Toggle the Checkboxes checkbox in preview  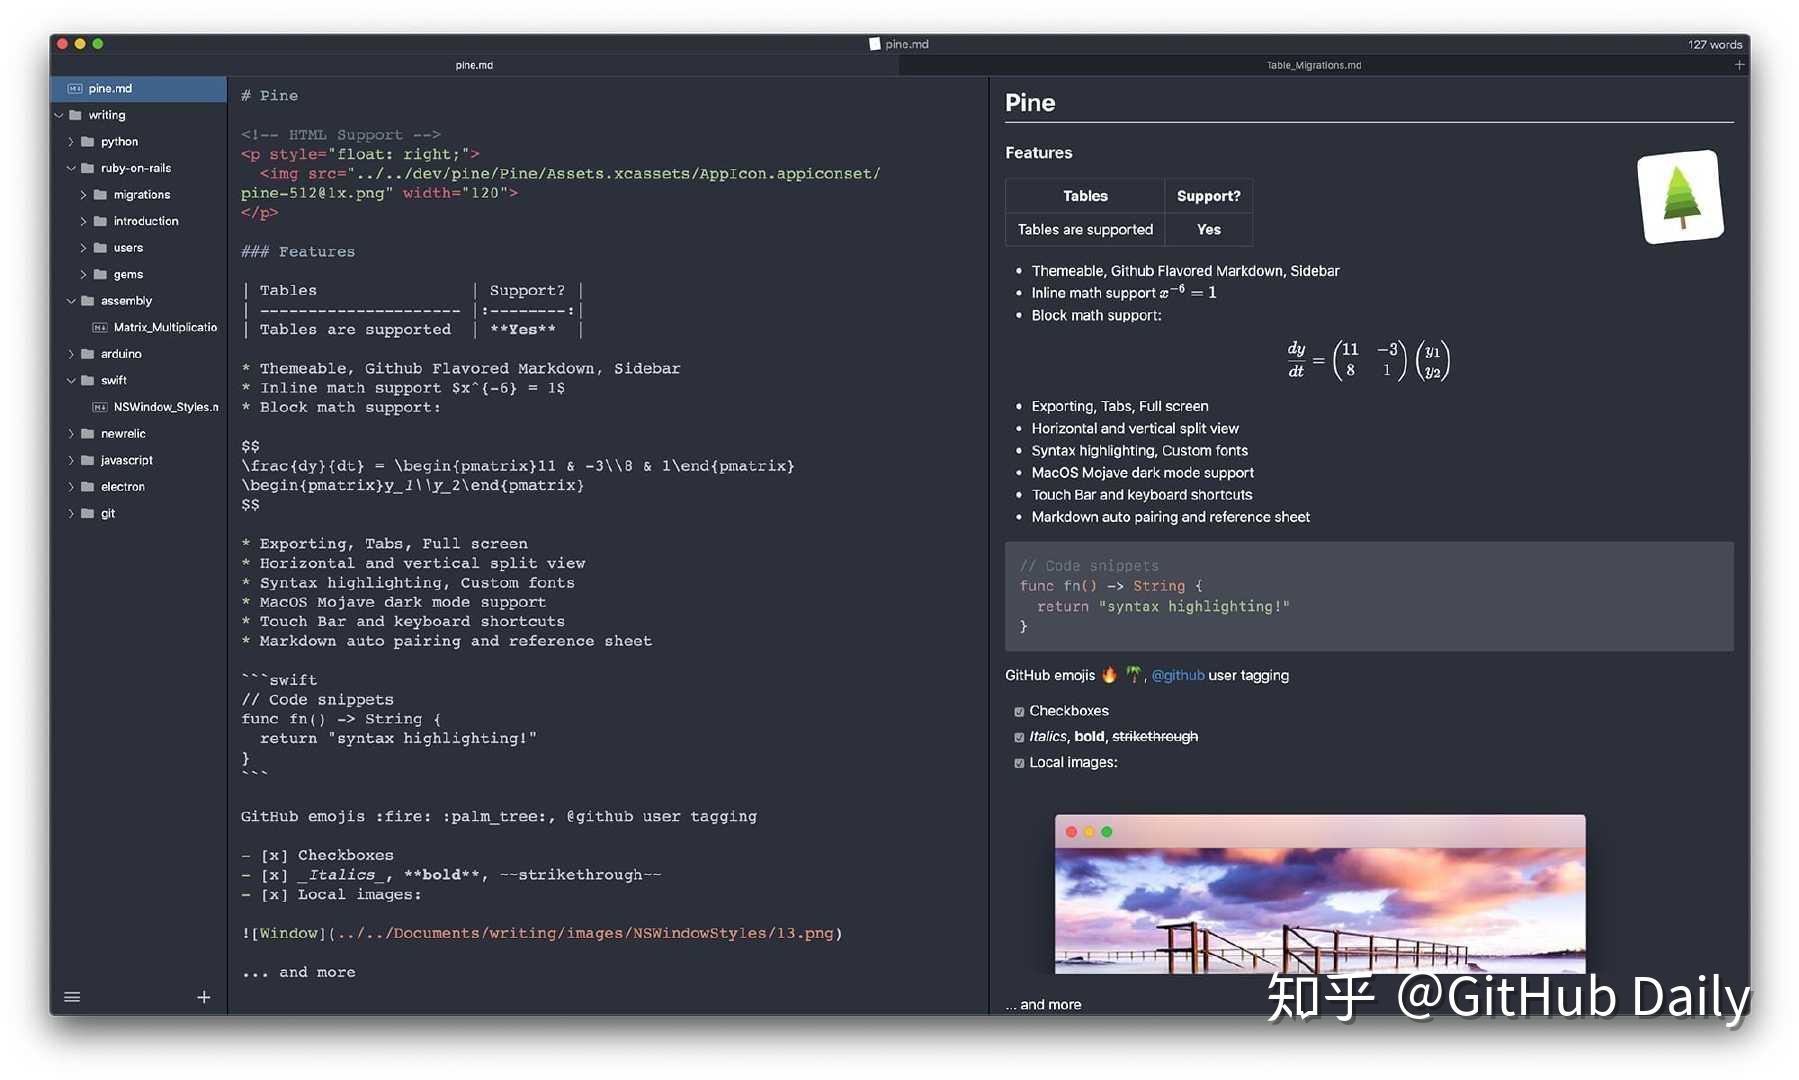1019,711
